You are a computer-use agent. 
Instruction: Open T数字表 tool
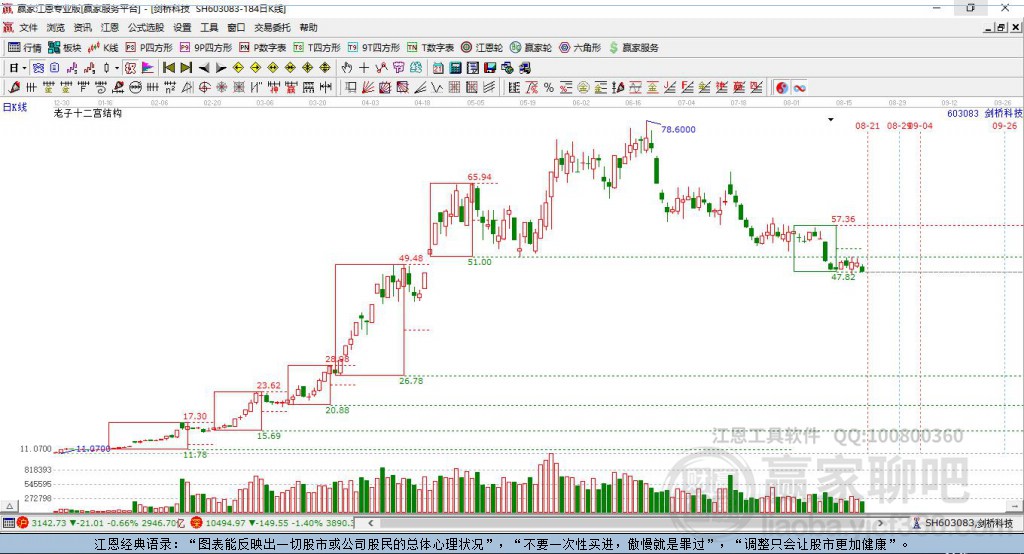(430, 48)
